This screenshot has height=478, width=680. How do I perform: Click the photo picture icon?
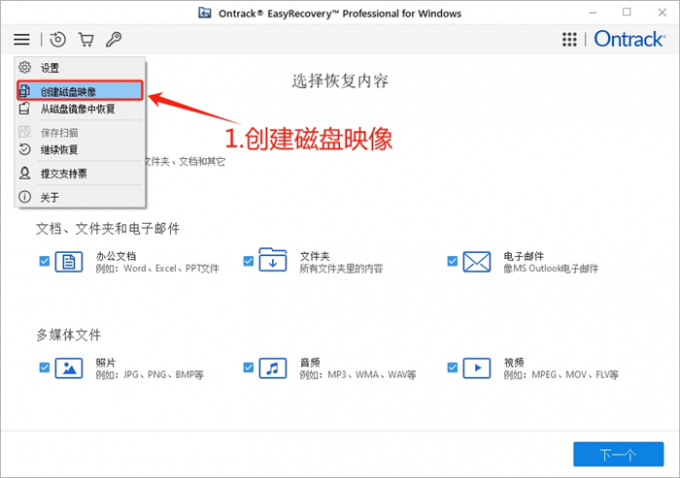coord(69,368)
